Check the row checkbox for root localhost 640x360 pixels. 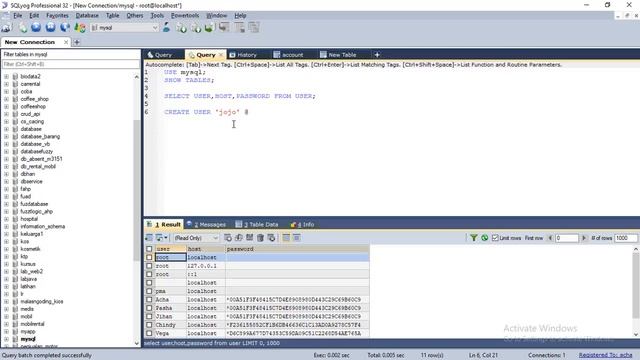point(149,258)
